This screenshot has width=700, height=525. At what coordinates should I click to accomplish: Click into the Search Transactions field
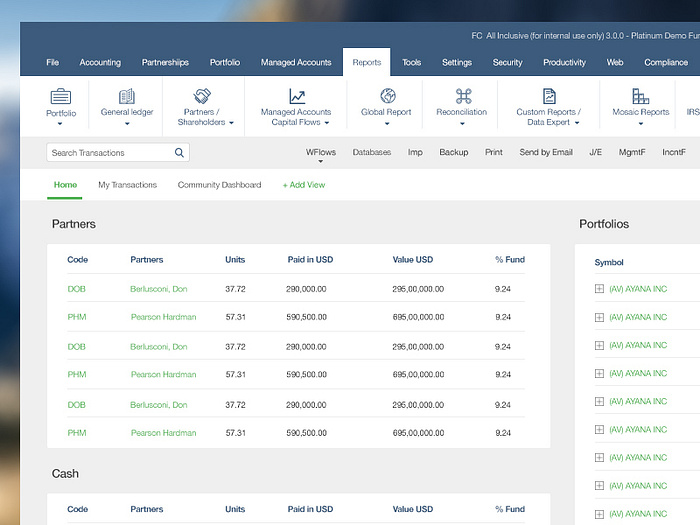108,153
